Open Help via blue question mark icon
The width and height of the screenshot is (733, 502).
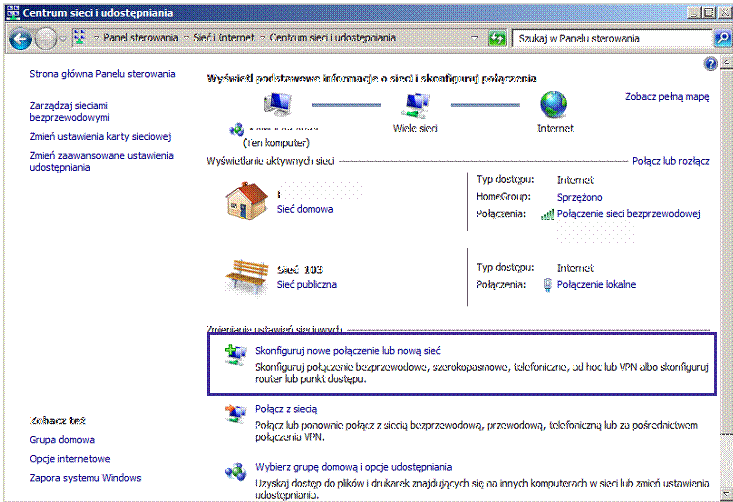pos(711,64)
